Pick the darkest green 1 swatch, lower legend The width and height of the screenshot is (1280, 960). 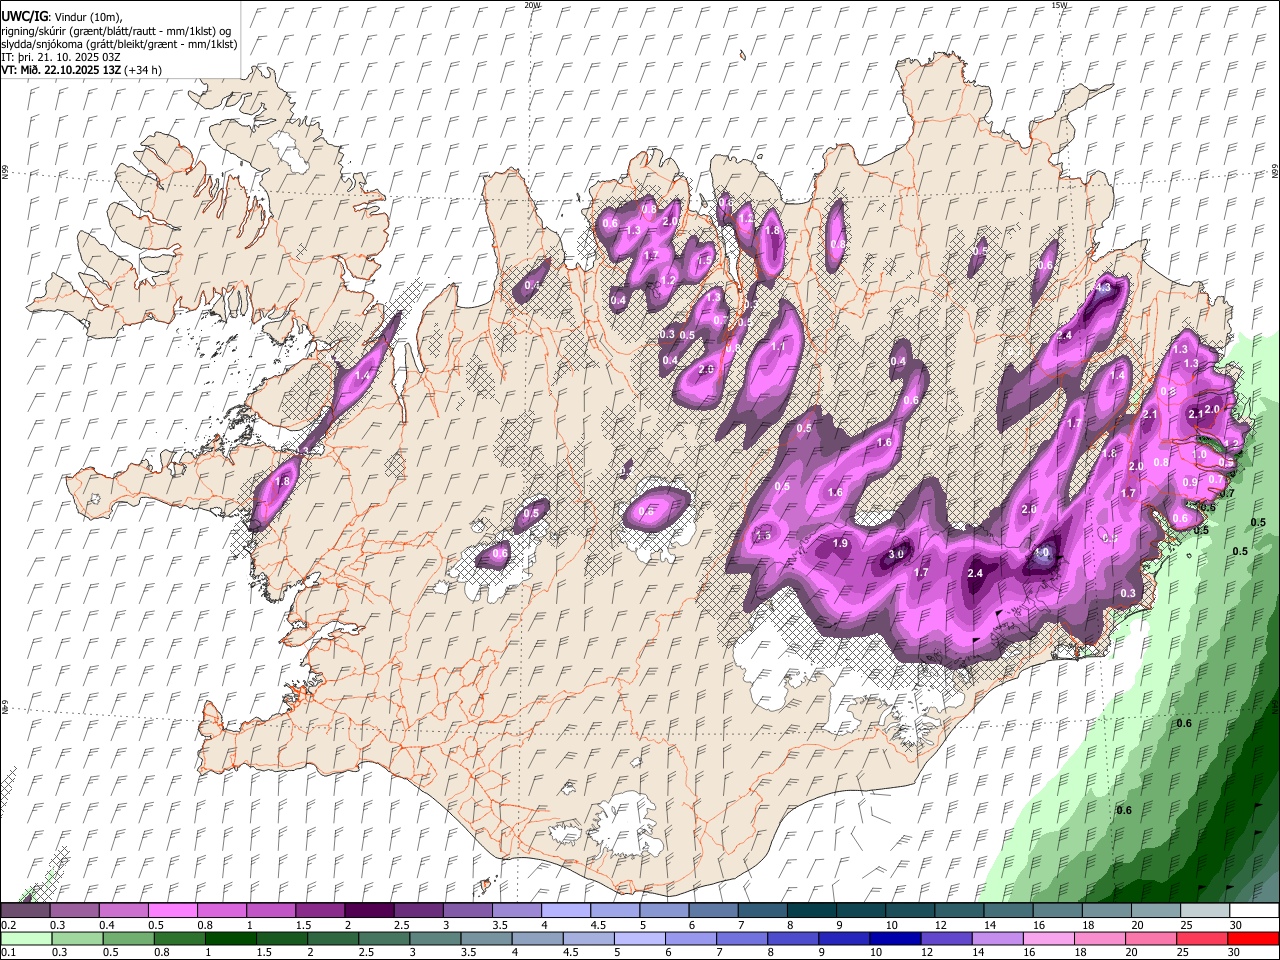[231, 938]
